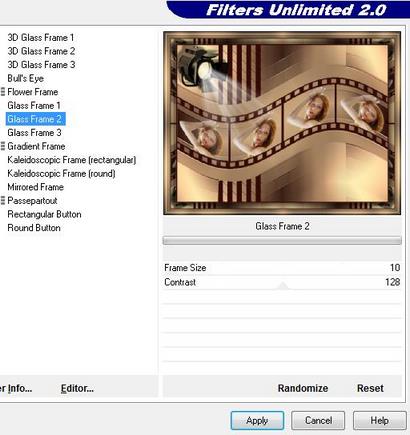Choose Round Button filter
410x435 pixels.
34,228
